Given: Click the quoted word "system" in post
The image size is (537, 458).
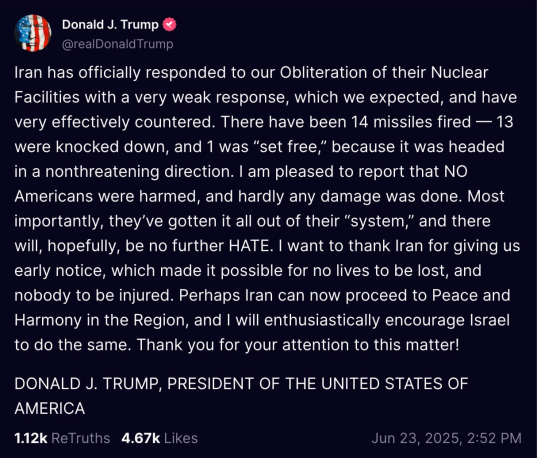Looking at the screenshot, I should (377, 221).
